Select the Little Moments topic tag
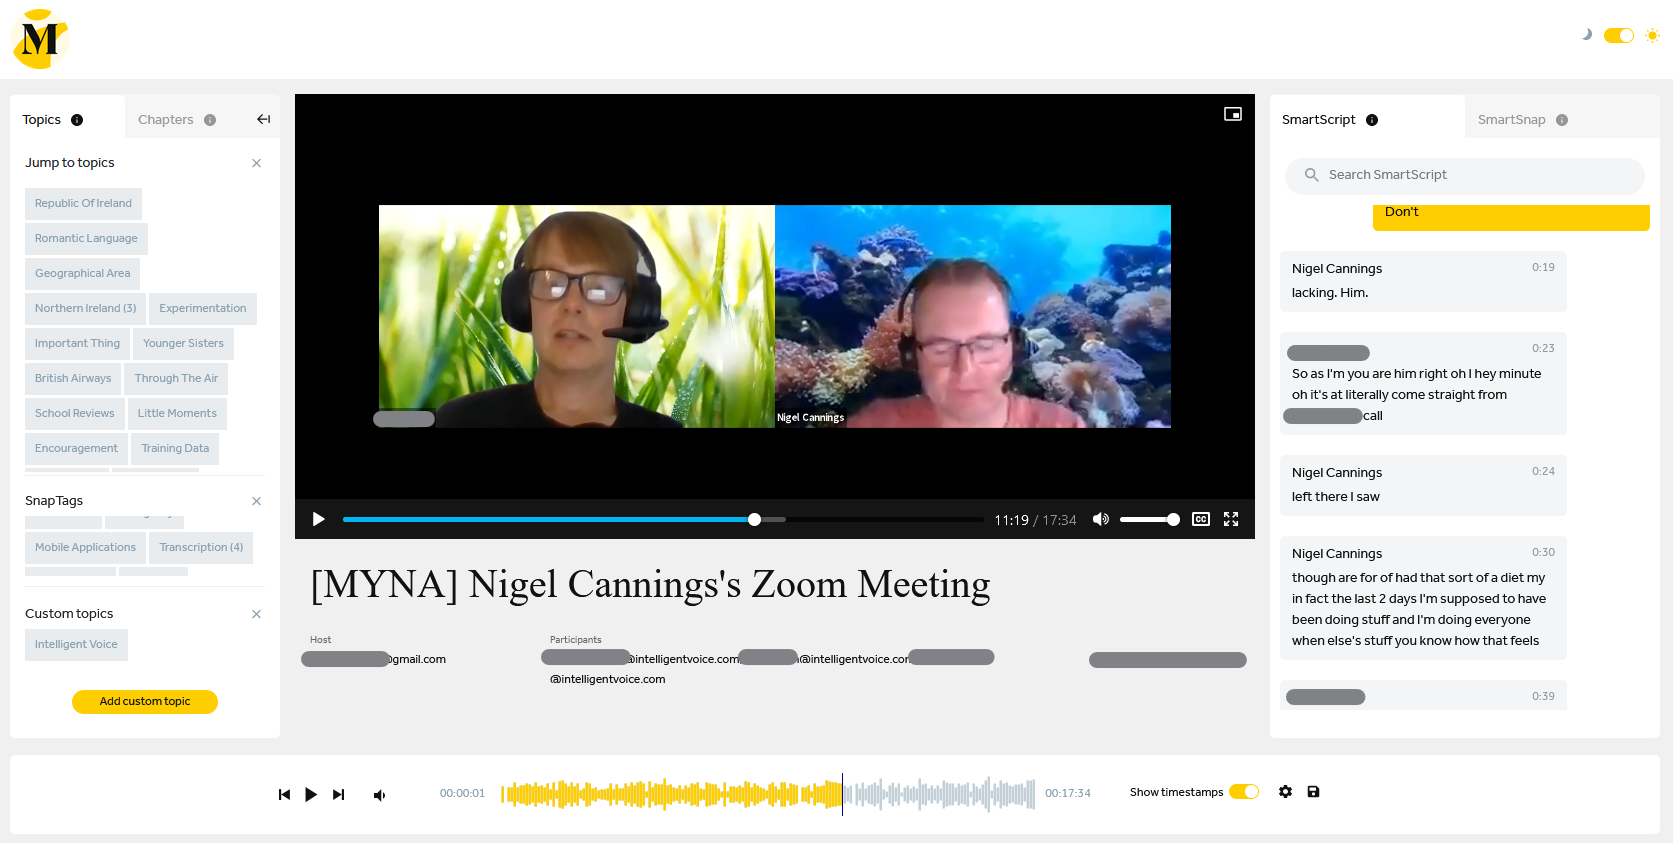 [177, 413]
